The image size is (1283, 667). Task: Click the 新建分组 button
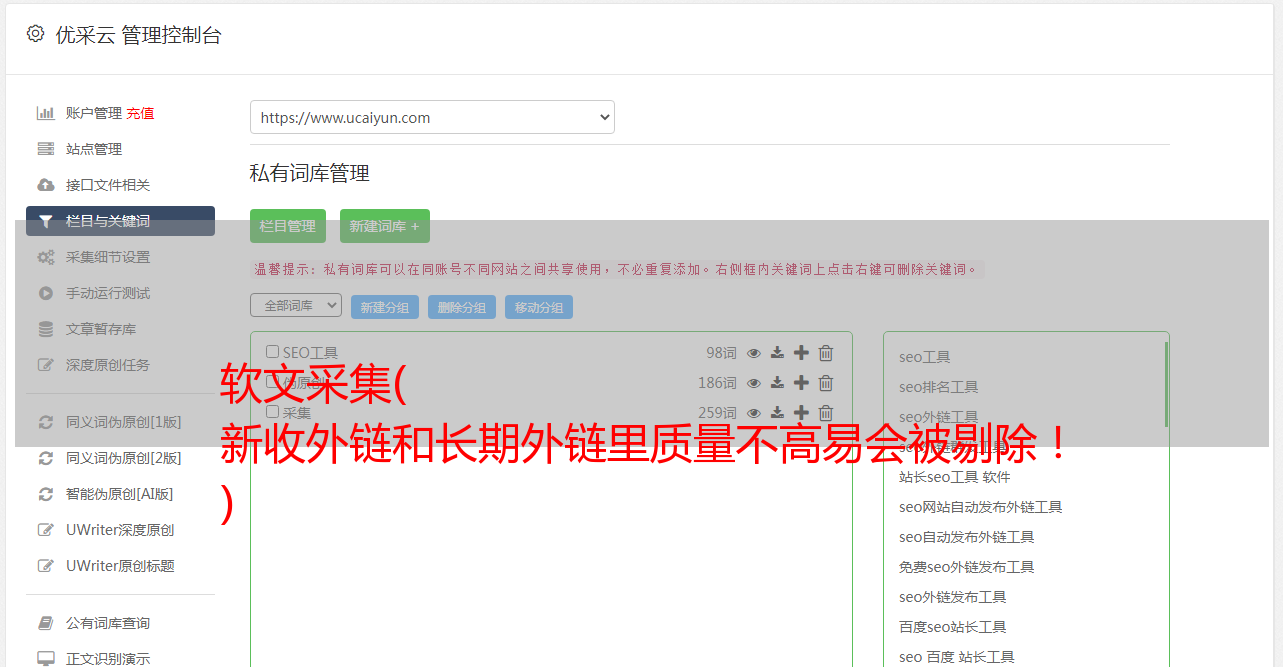[x=385, y=308]
